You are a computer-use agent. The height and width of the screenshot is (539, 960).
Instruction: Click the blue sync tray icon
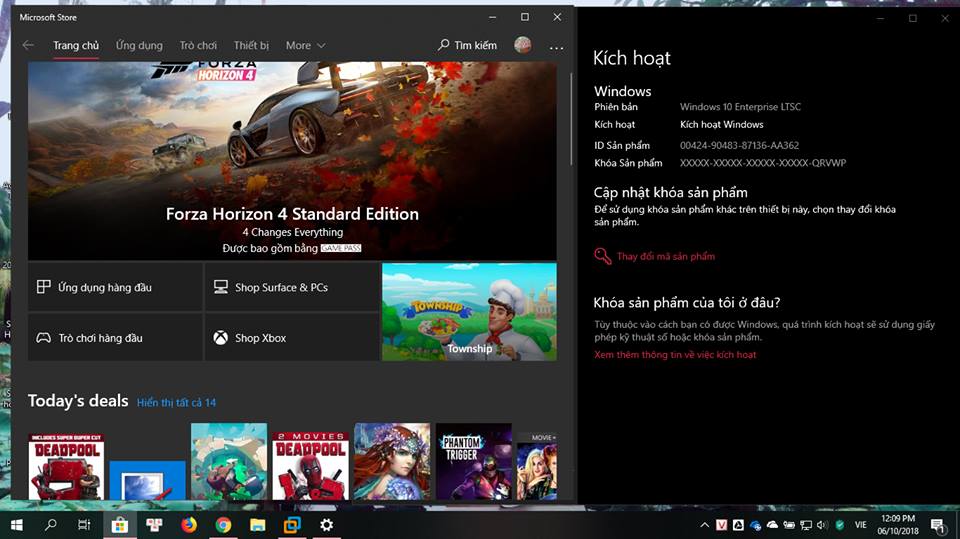click(x=756, y=525)
